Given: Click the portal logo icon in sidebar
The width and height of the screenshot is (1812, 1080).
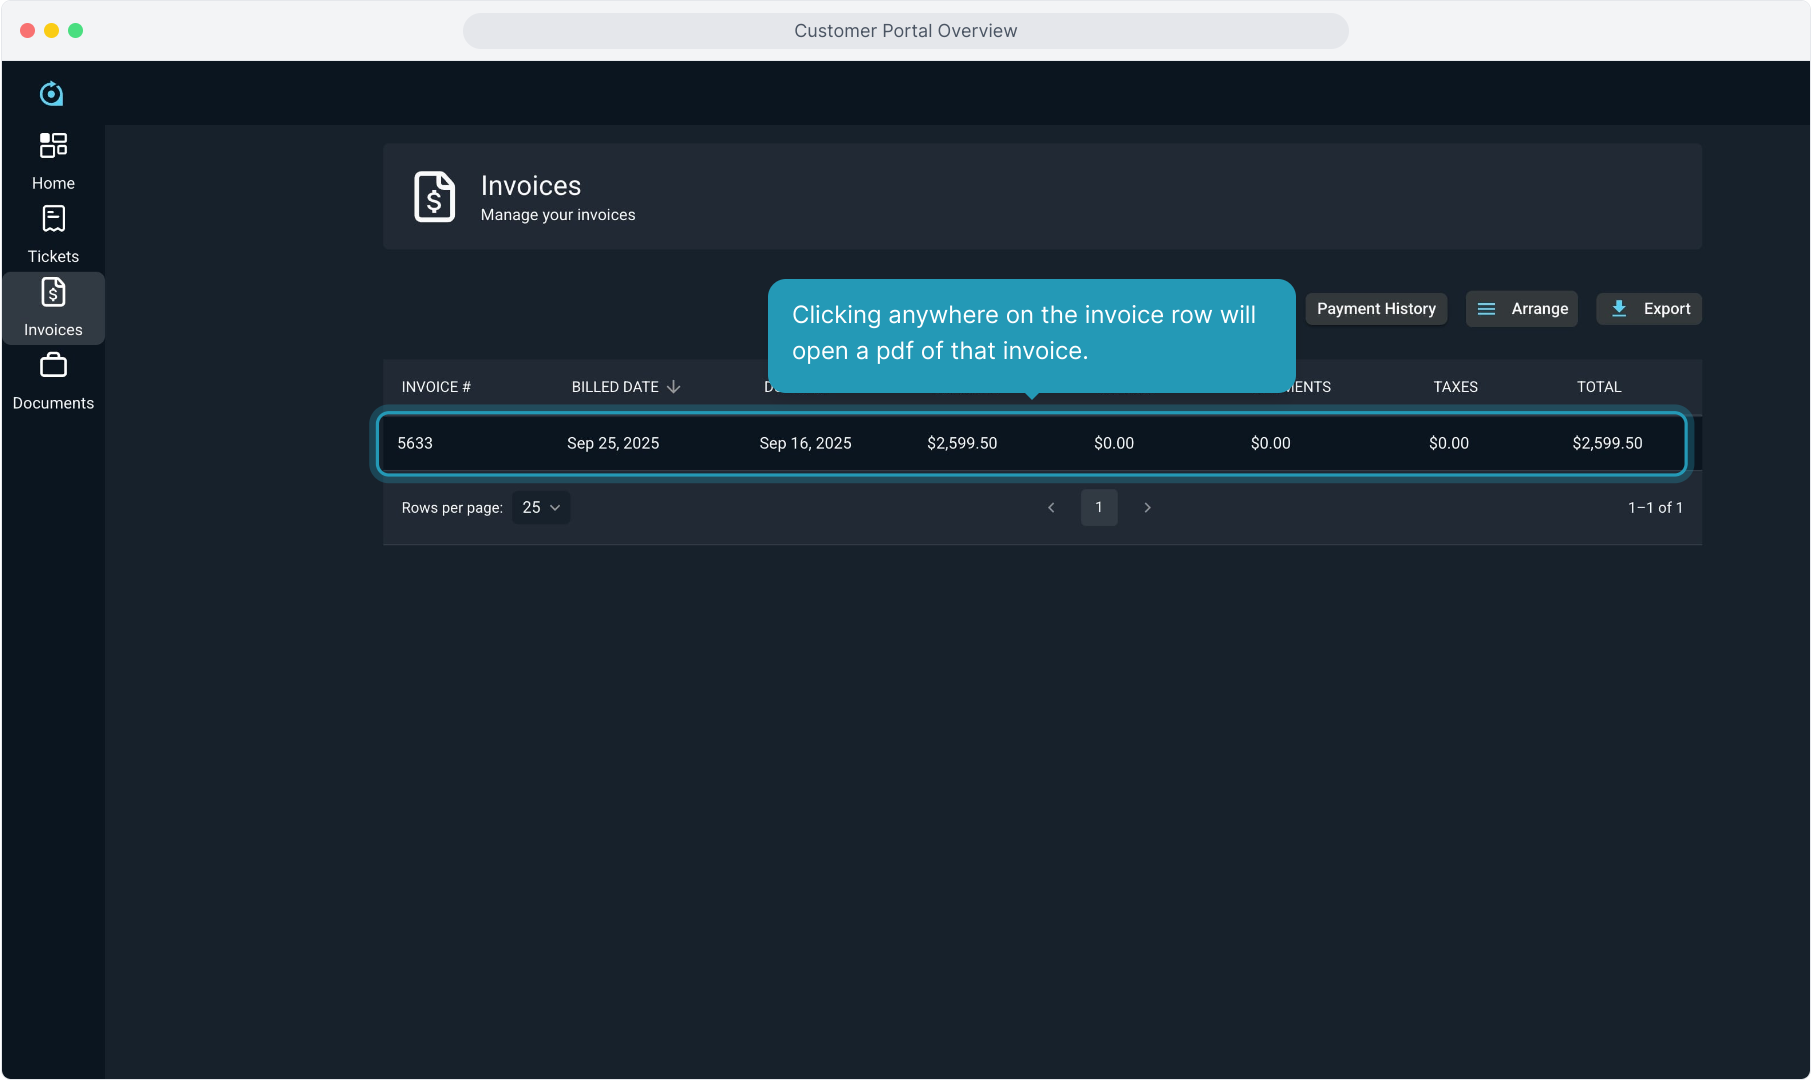Looking at the screenshot, I should [52, 94].
